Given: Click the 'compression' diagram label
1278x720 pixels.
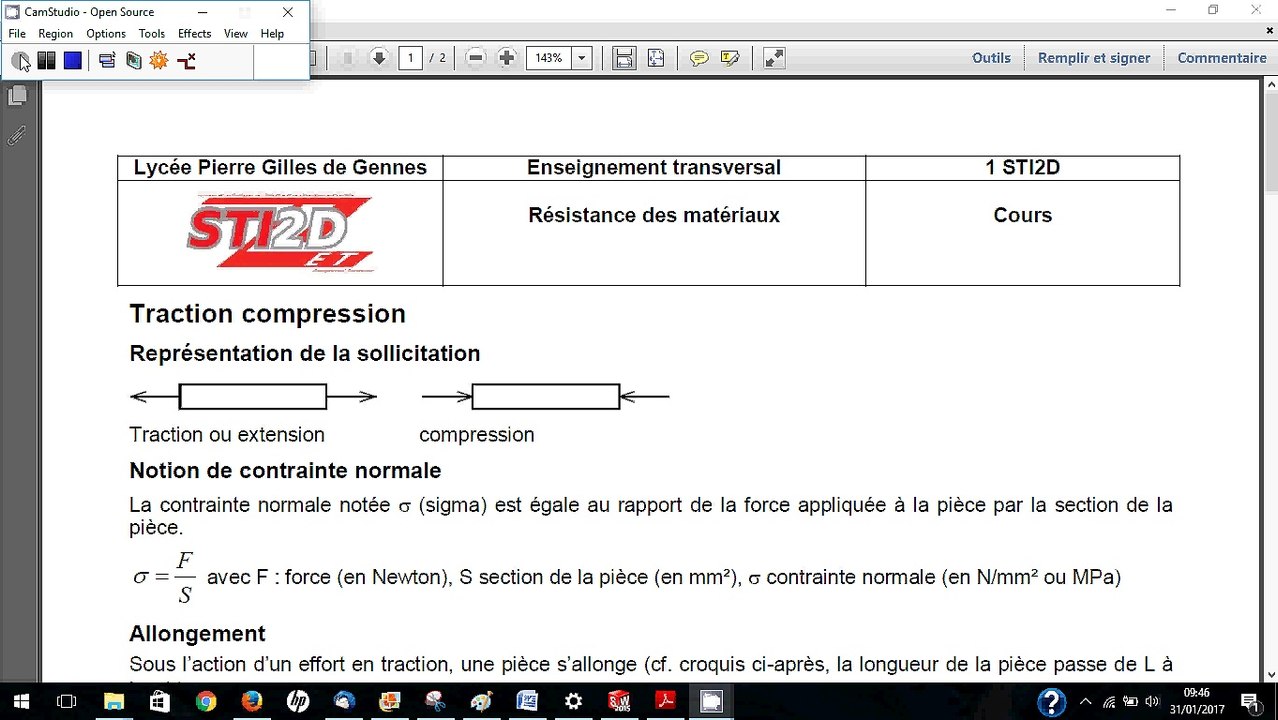Looking at the screenshot, I should [476, 435].
